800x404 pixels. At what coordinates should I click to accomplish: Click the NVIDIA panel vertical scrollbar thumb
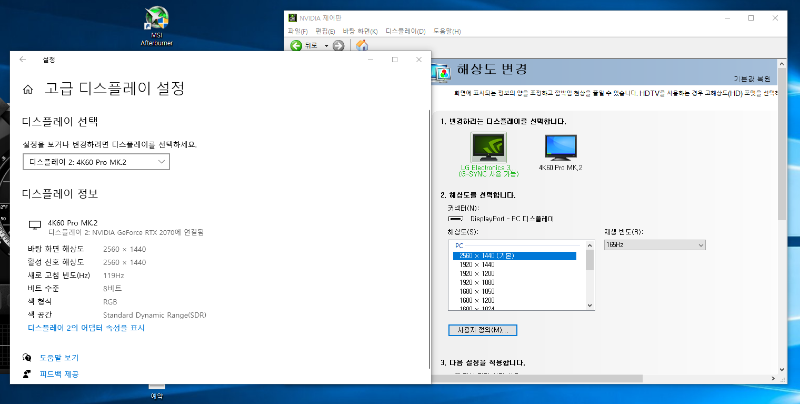[781, 144]
